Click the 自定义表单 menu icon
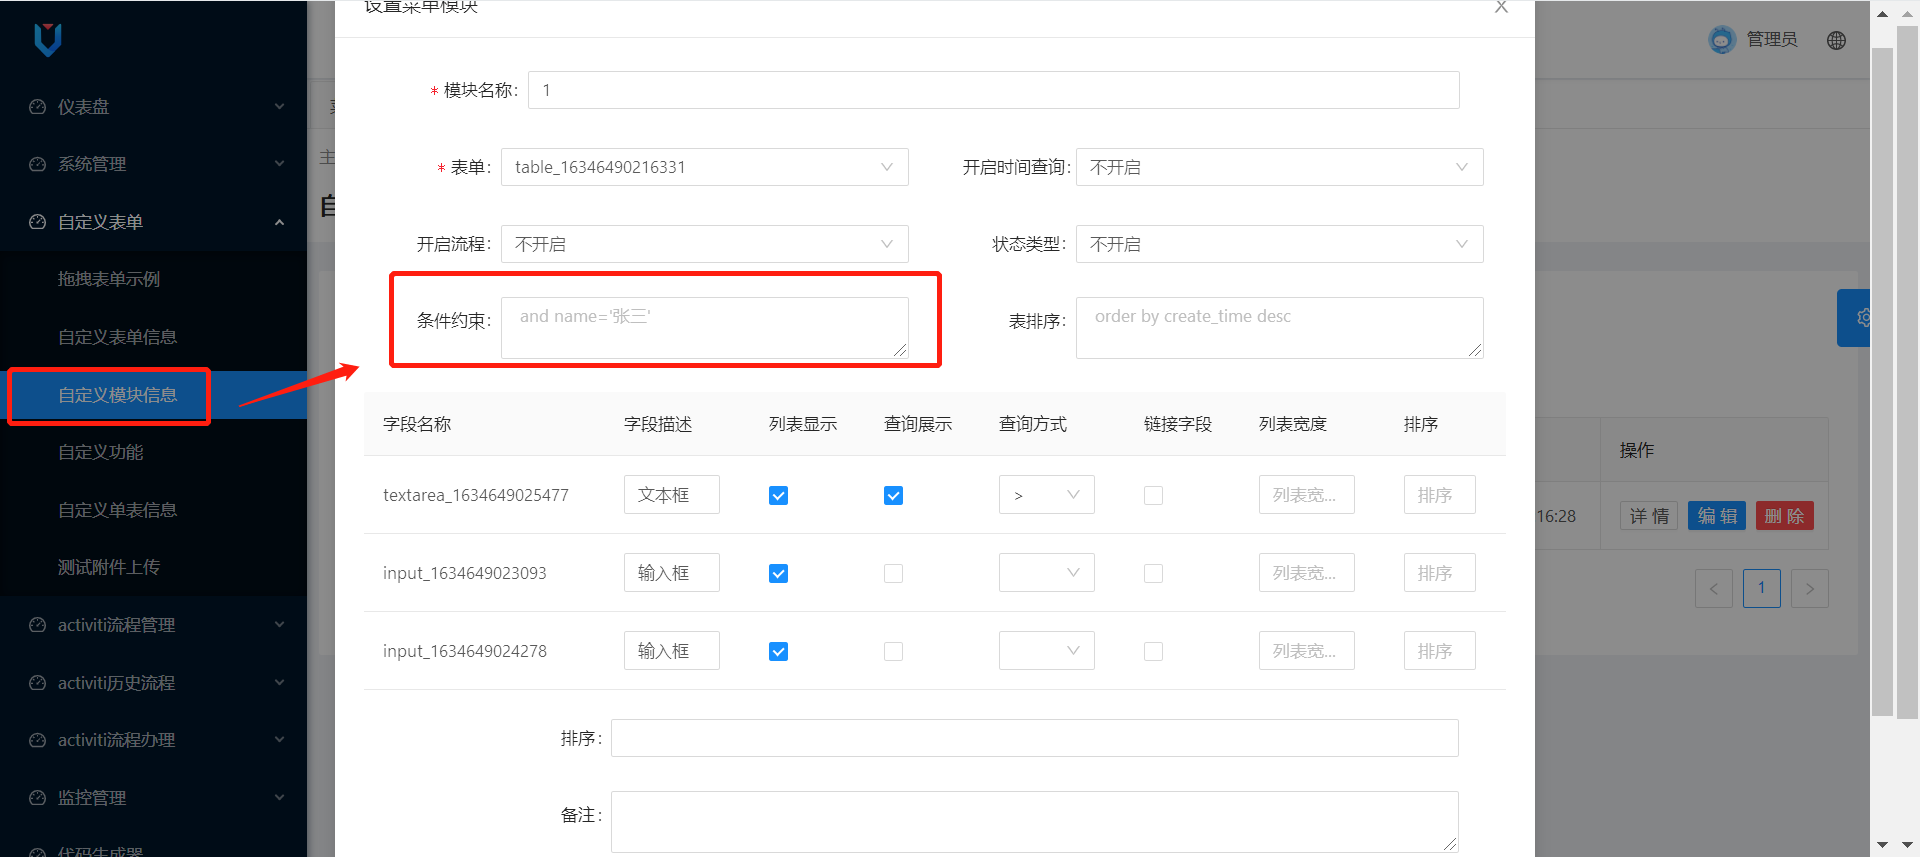Viewport: 1920px width, 857px height. 38,222
